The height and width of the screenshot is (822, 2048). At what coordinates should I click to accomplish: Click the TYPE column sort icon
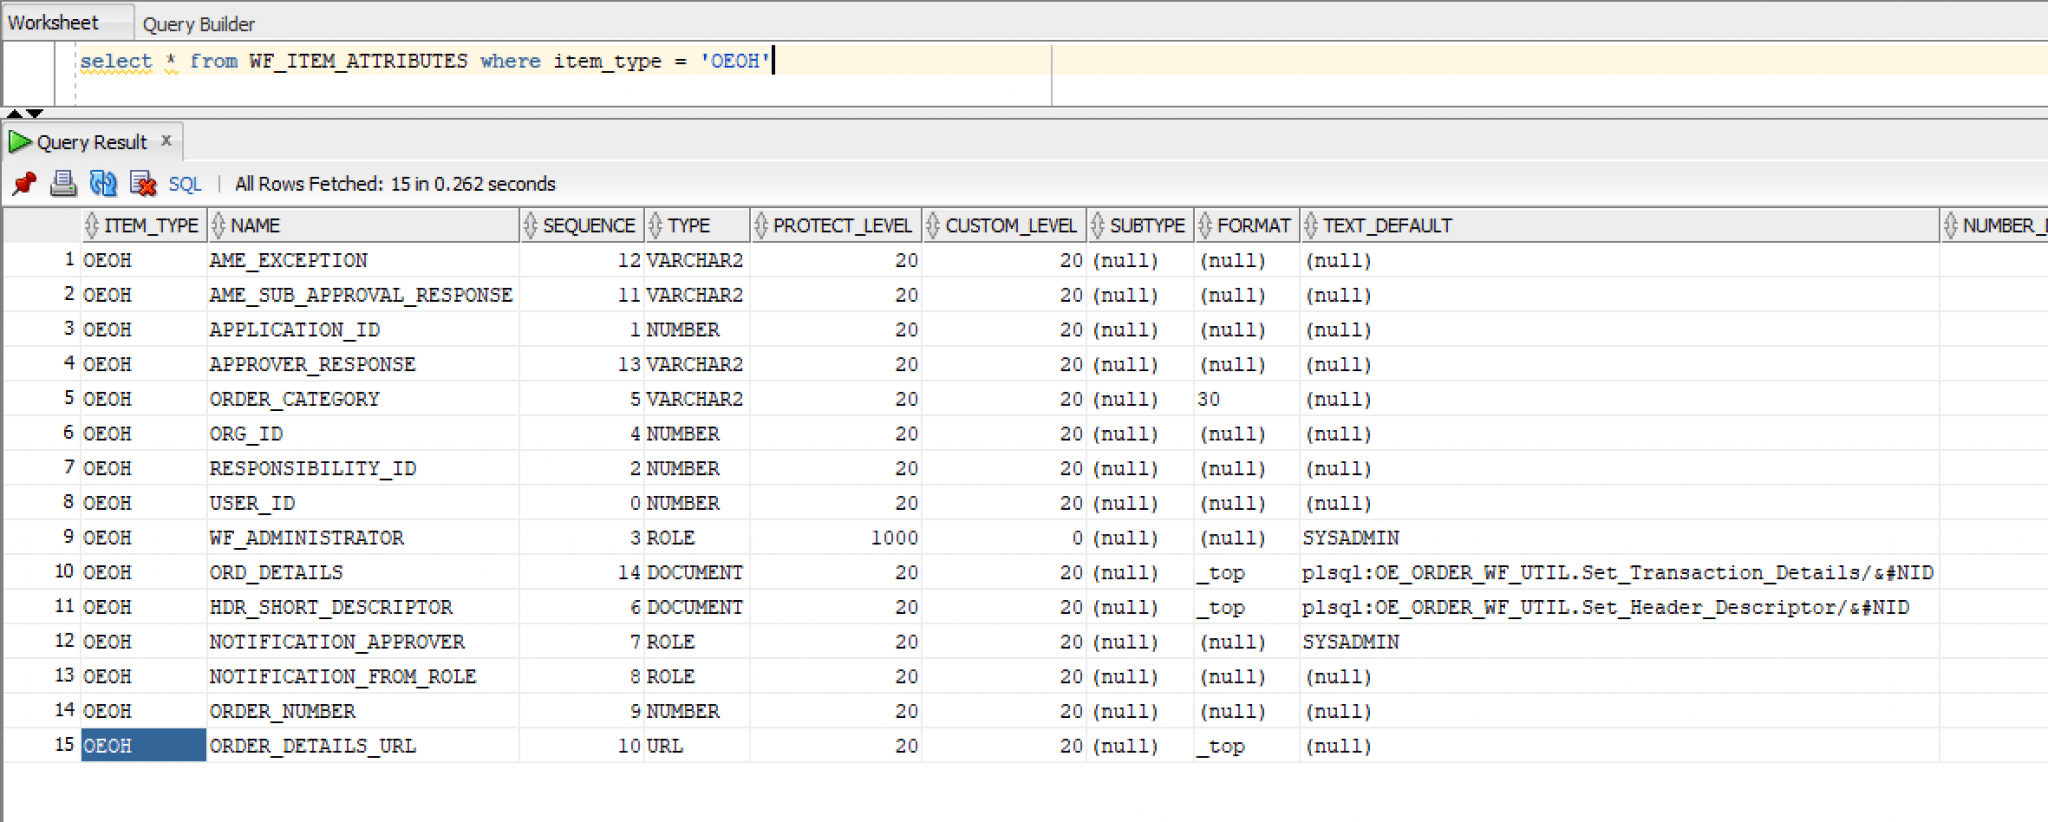coord(655,226)
